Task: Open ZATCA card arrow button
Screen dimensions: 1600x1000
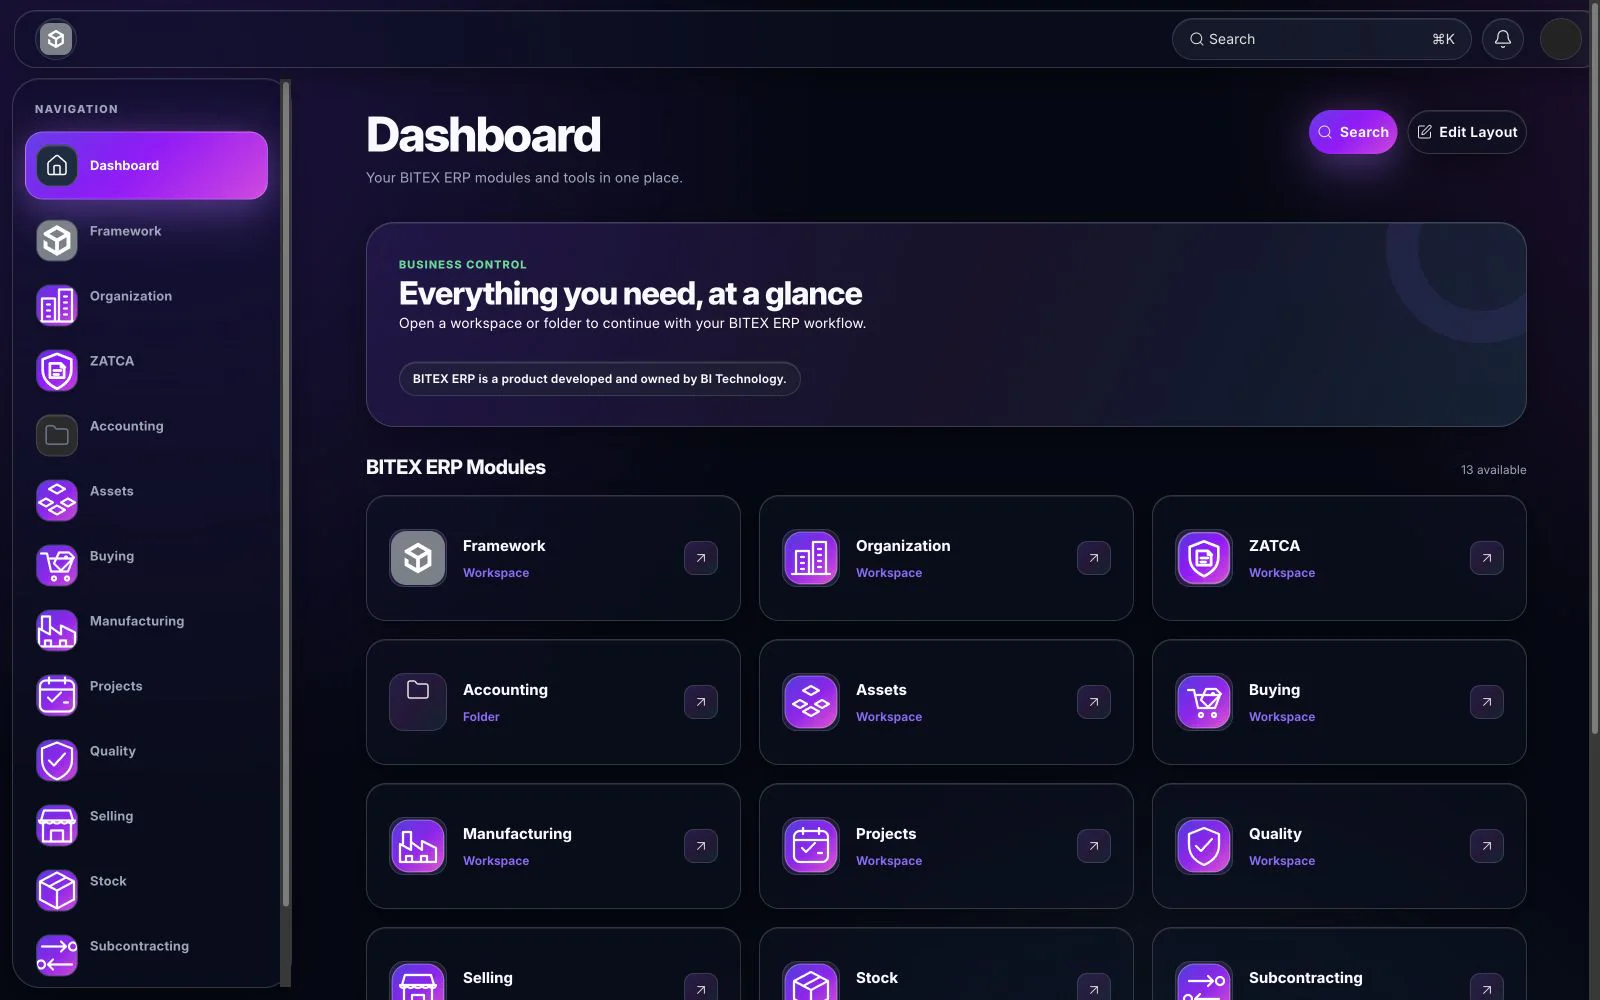Action: 1487,558
